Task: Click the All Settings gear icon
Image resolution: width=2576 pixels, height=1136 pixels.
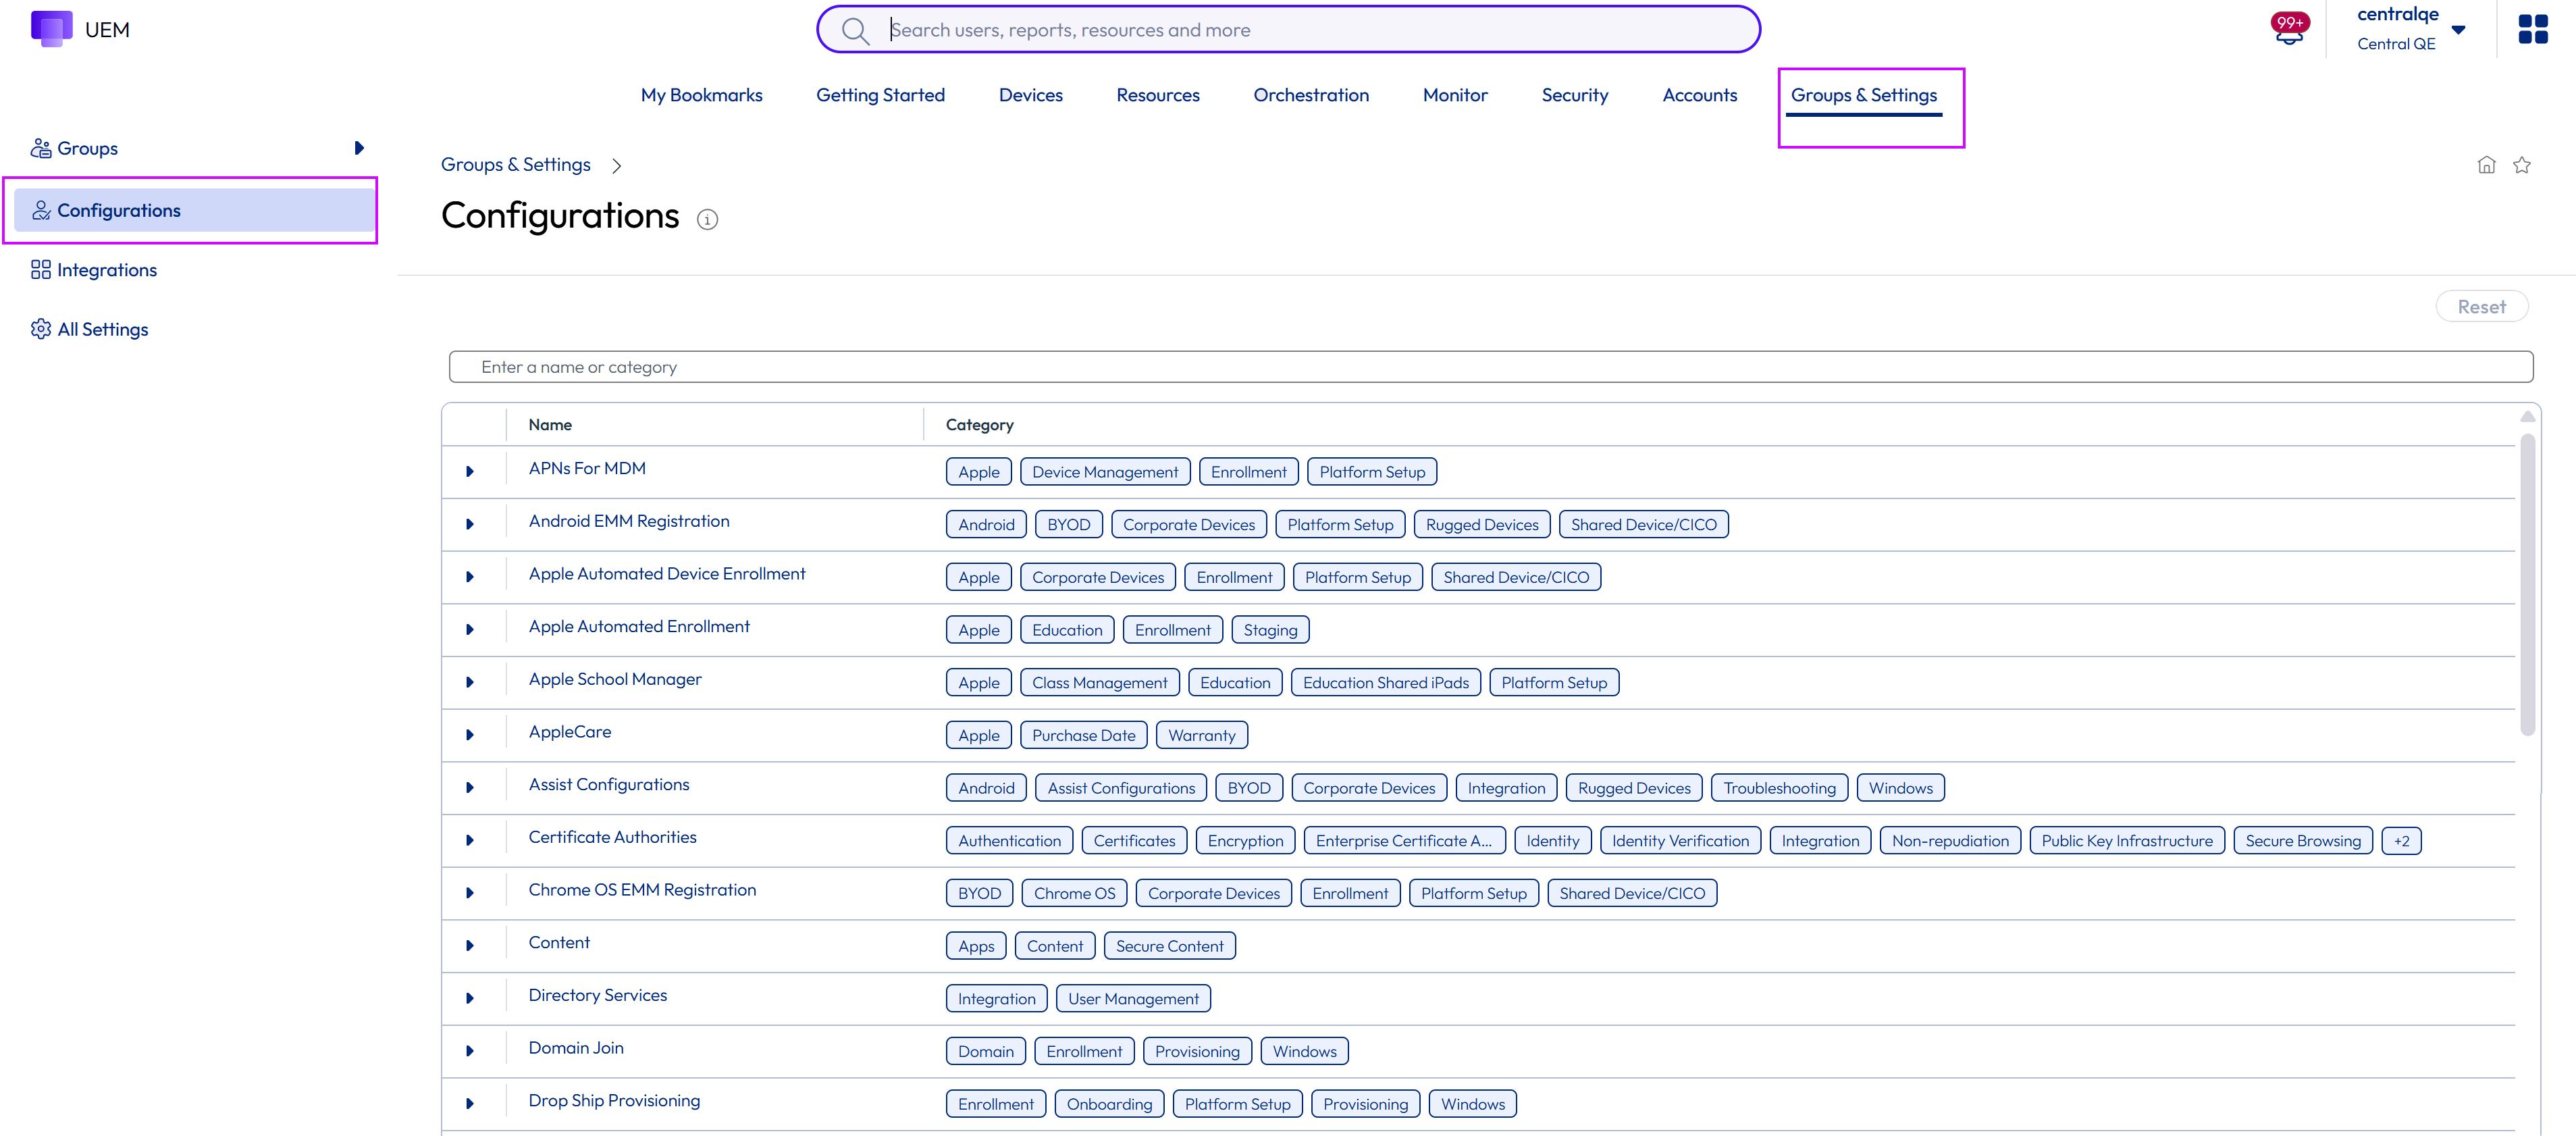Action: coord(41,329)
